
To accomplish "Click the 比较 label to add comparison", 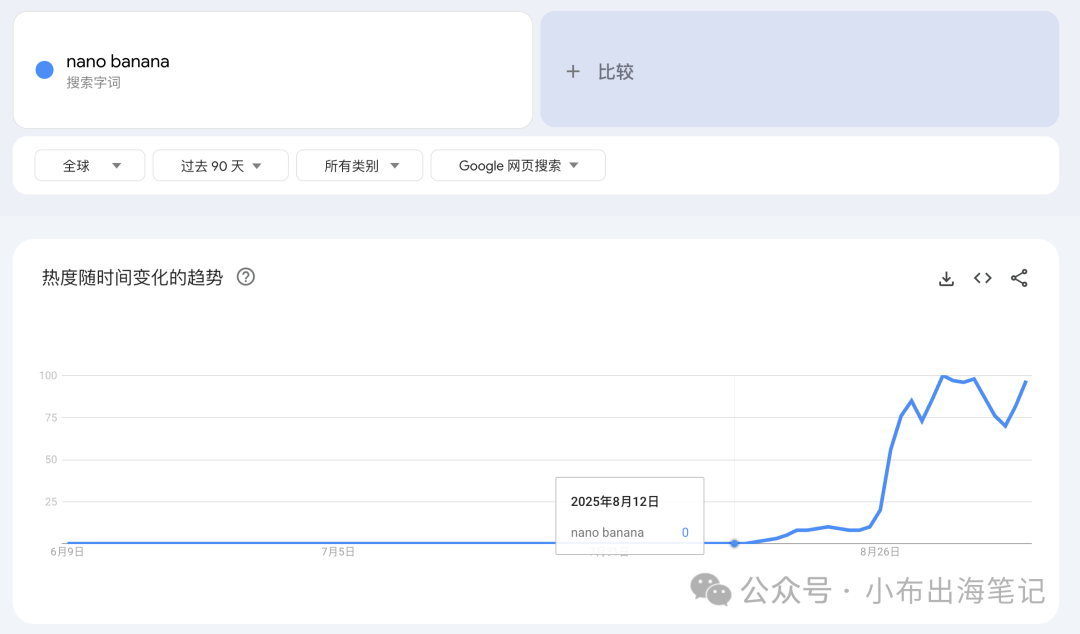I will tap(615, 72).
